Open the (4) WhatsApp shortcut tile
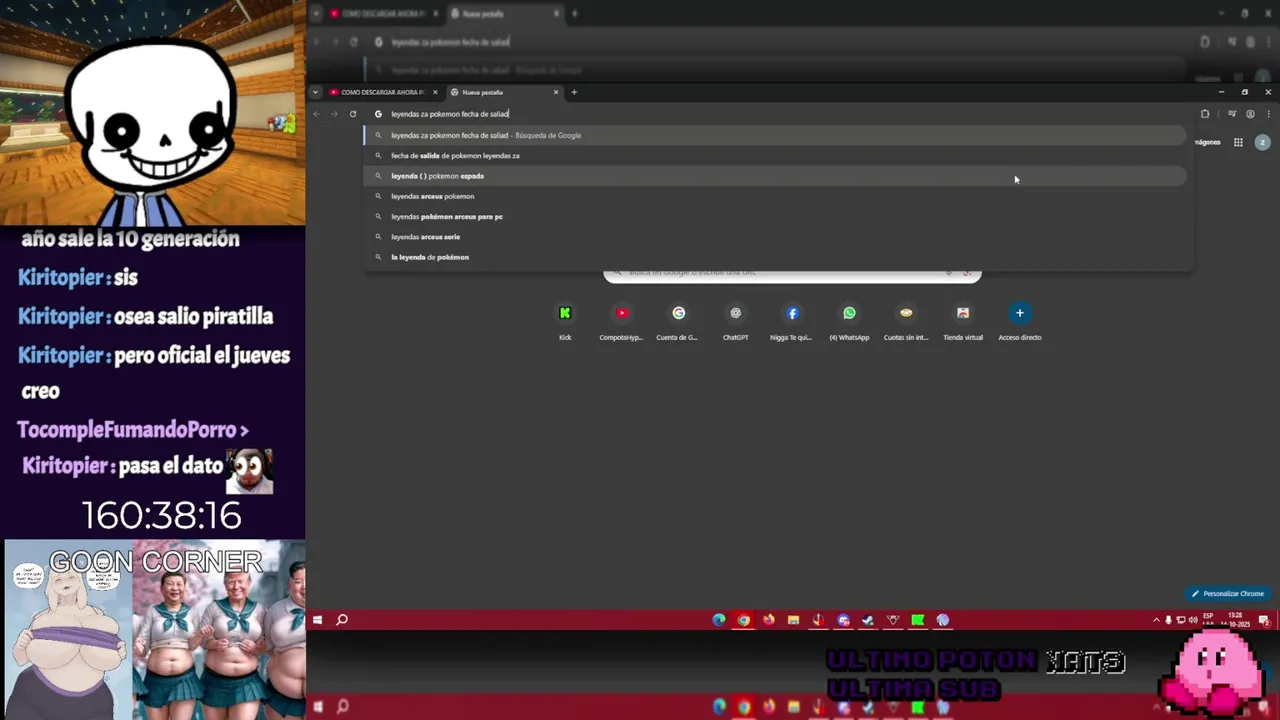Viewport: 1280px width, 720px height. pyautogui.click(x=849, y=321)
